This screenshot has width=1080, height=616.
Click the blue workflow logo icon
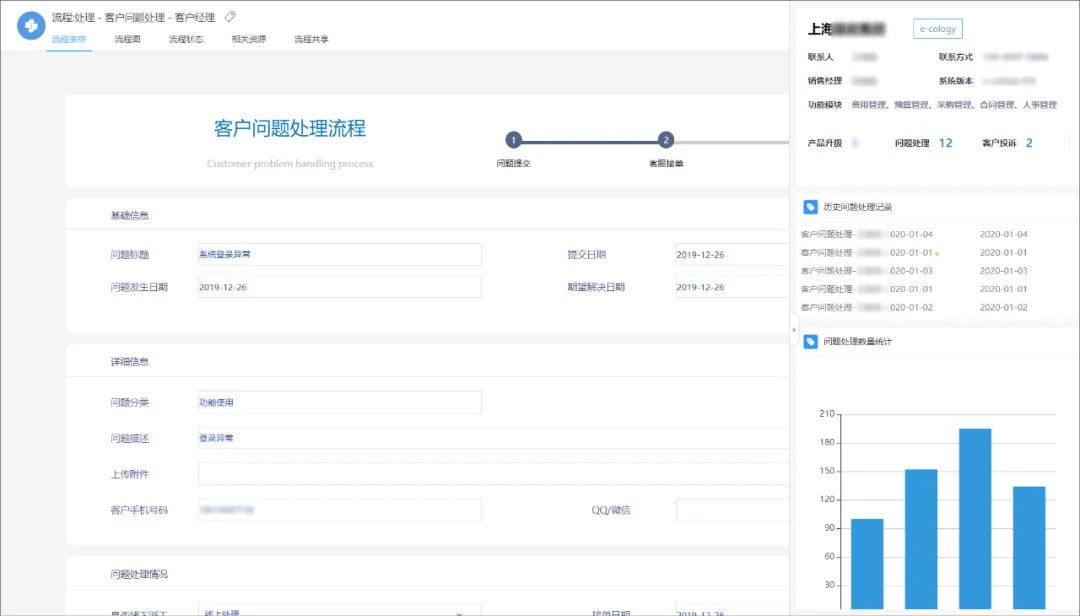(31, 26)
